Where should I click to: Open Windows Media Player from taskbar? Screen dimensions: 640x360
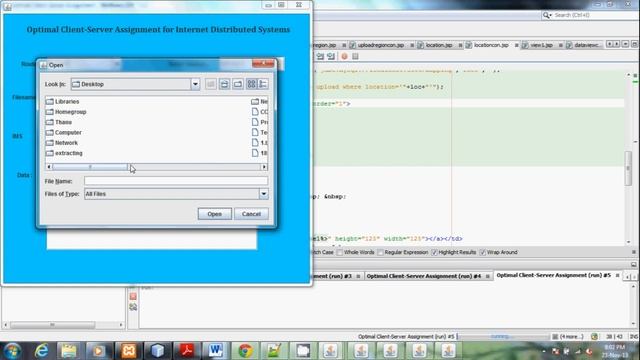coord(98,351)
